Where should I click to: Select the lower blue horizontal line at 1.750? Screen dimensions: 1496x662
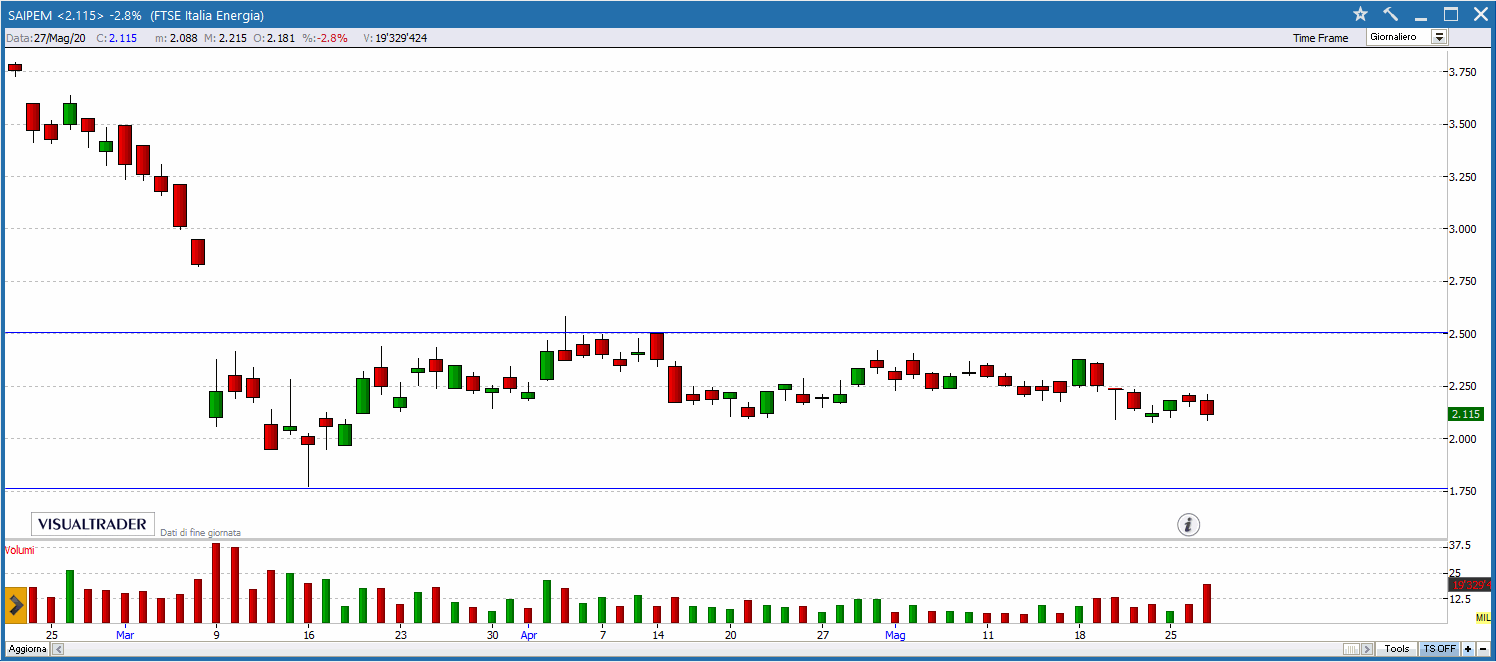point(724,489)
